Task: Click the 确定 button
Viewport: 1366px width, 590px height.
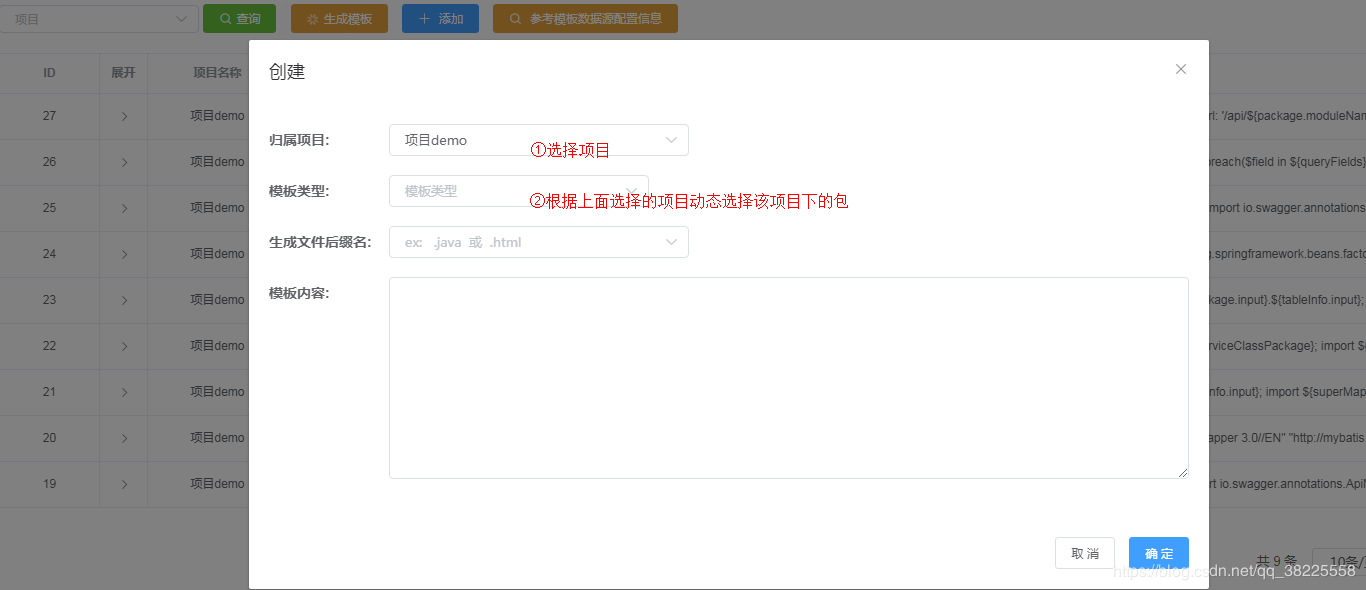Action: [x=1159, y=553]
